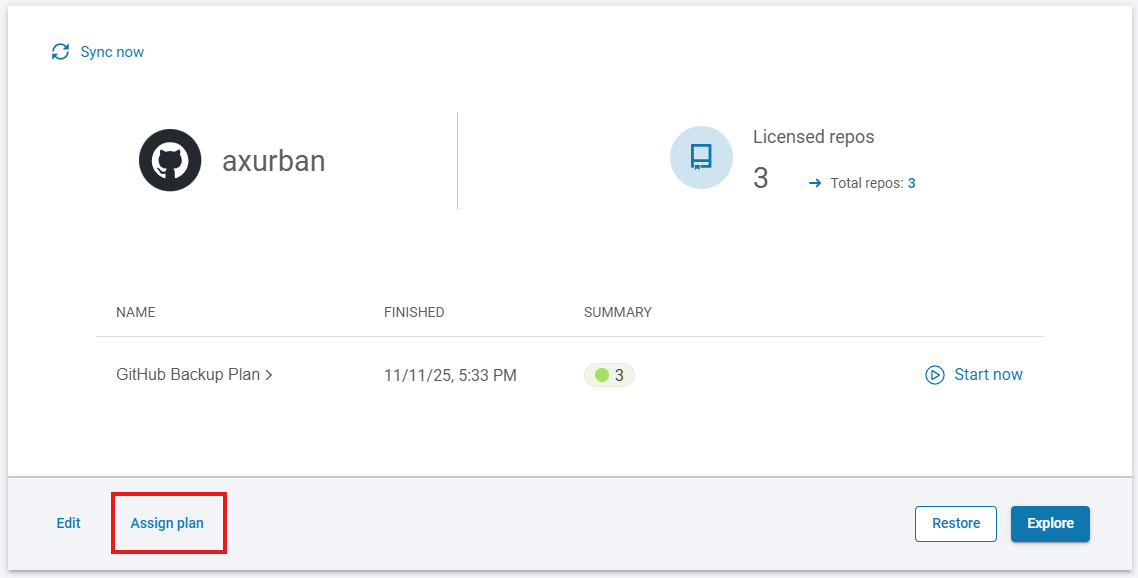Image resolution: width=1138 pixels, height=578 pixels.
Task: Click the SUMMARY column header
Action: [618, 312]
